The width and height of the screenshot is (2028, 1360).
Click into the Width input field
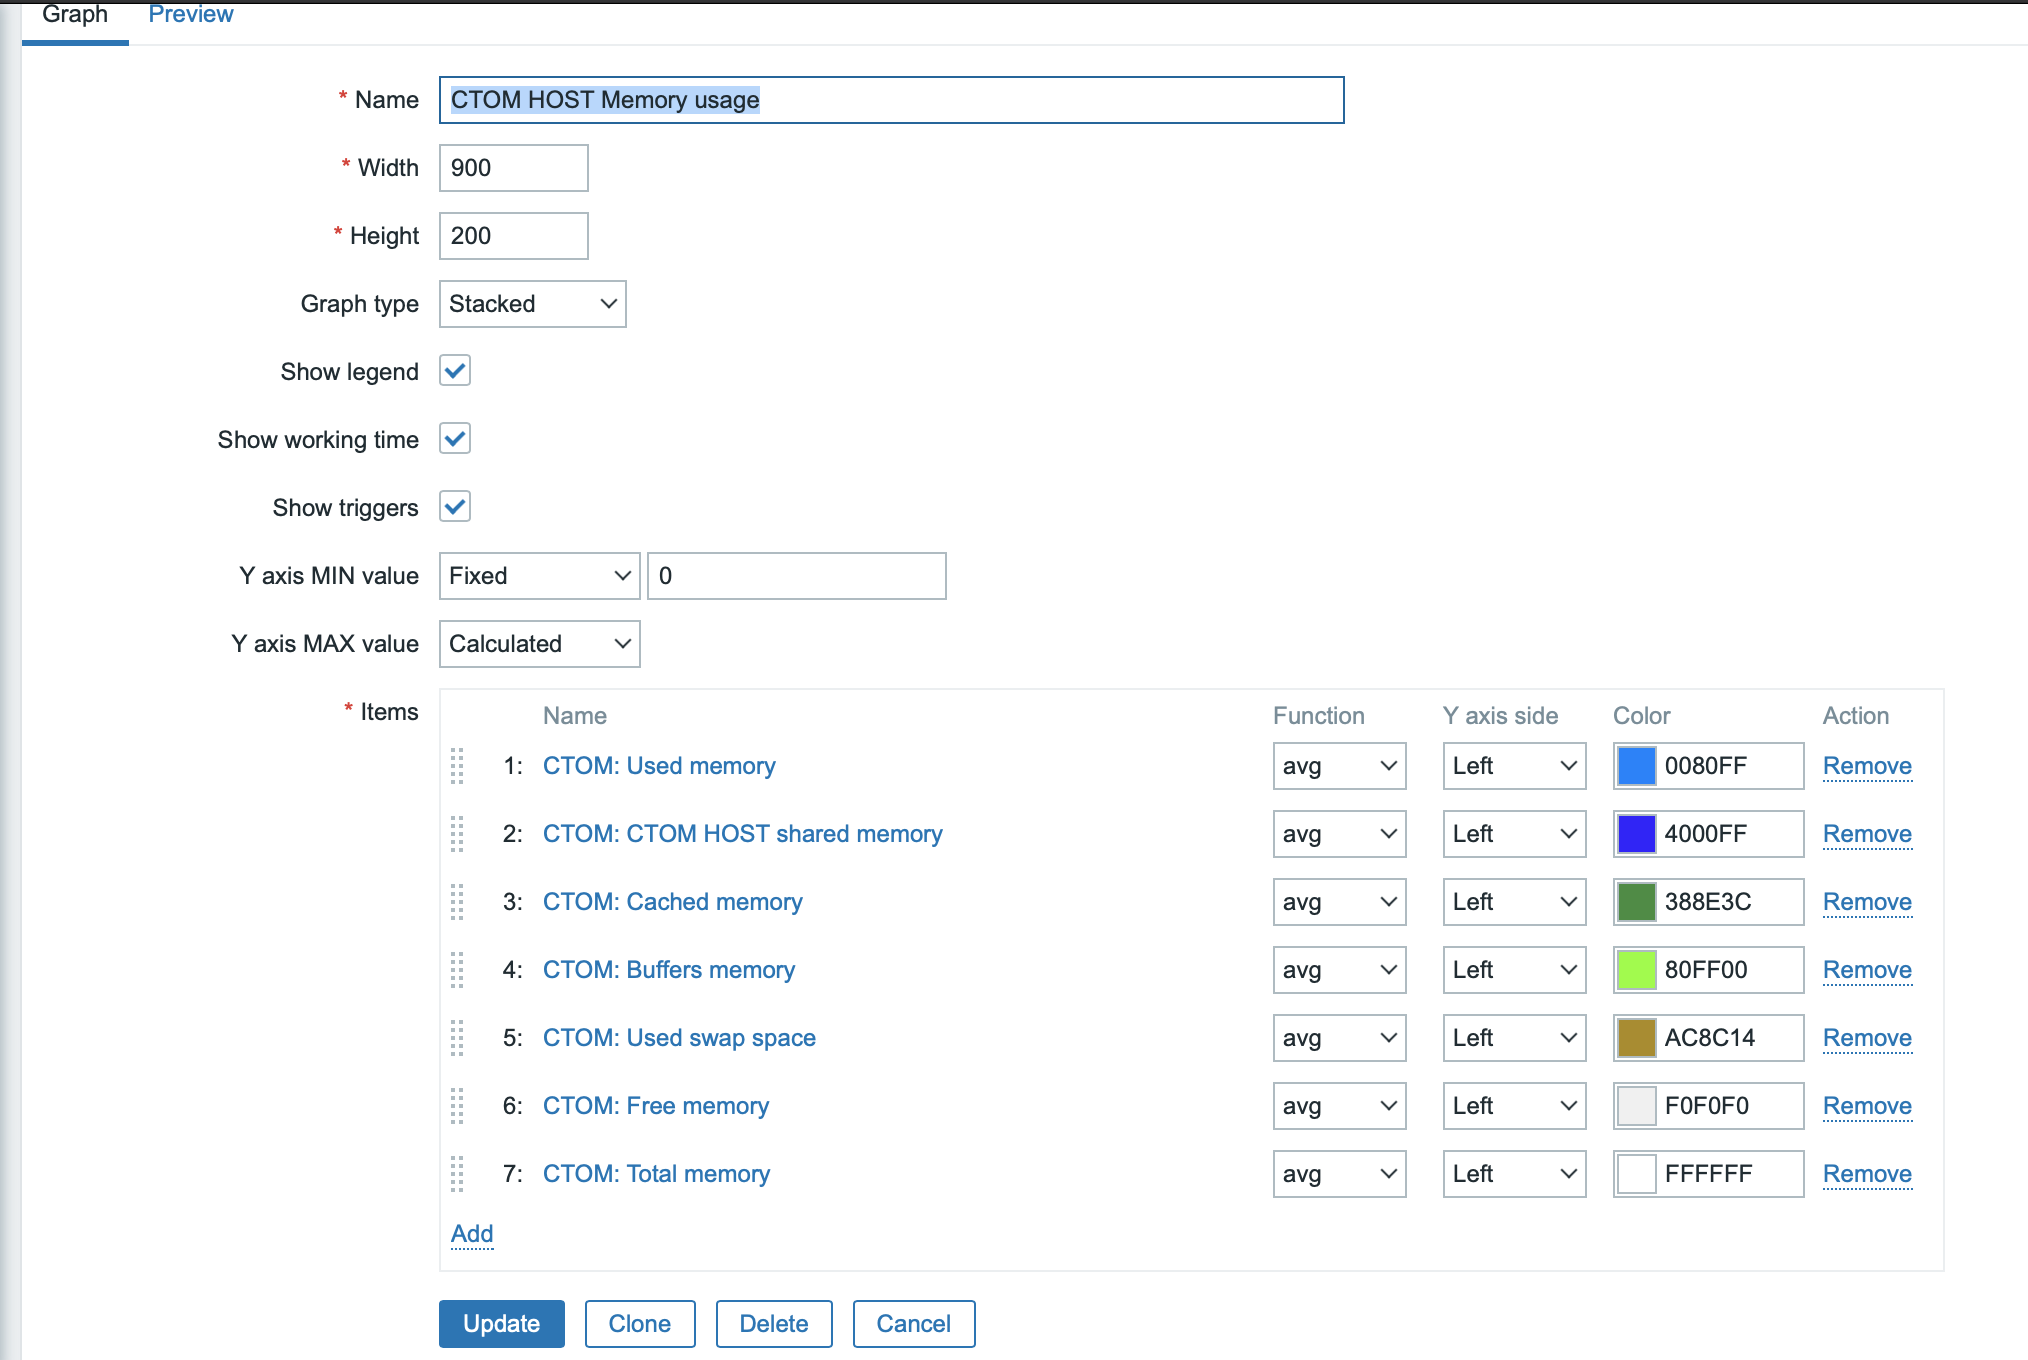[x=513, y=168]
